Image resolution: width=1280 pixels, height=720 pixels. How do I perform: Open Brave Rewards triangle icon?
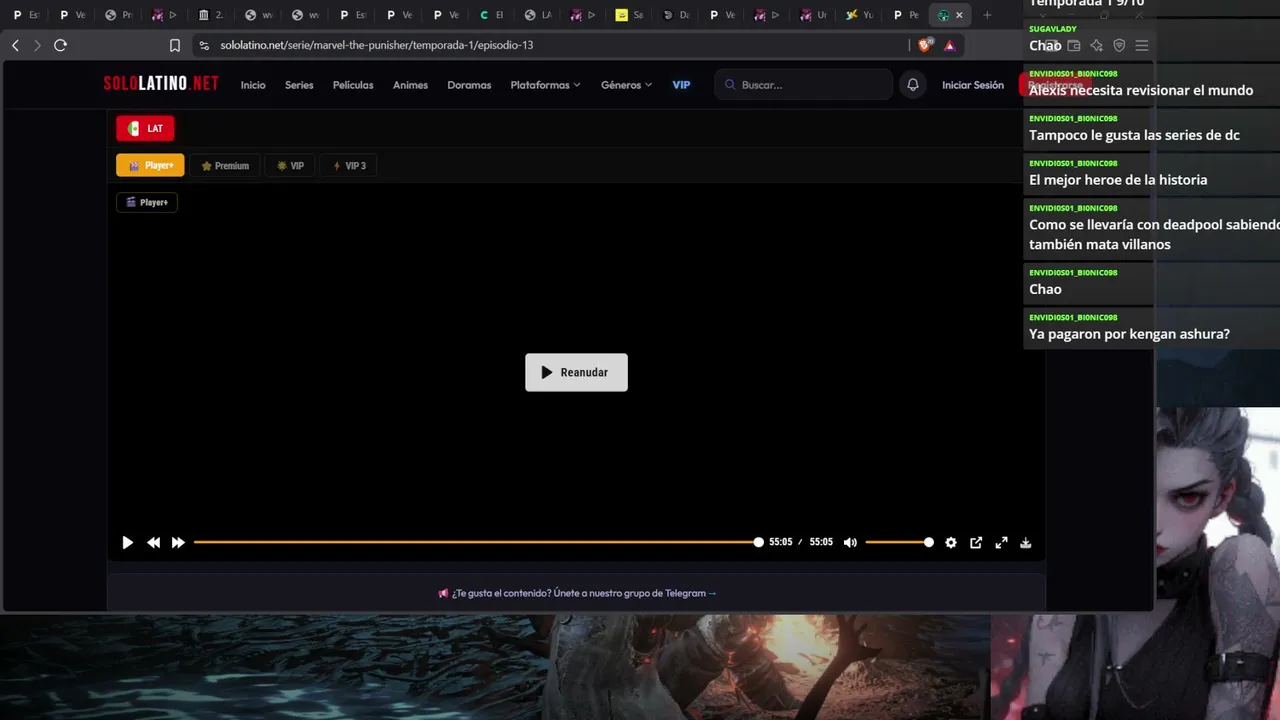tap(949, 45)
